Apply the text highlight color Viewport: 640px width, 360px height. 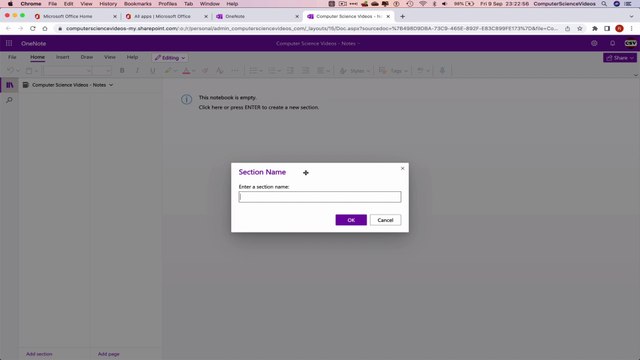[x=168, y=71]
